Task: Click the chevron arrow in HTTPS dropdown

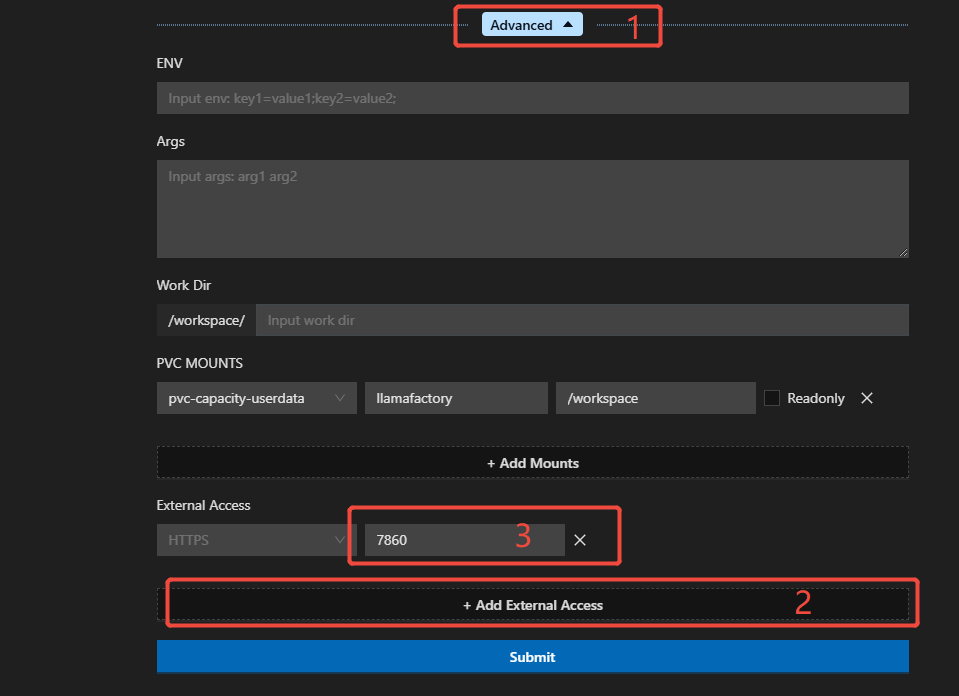Action: [340, 540]
